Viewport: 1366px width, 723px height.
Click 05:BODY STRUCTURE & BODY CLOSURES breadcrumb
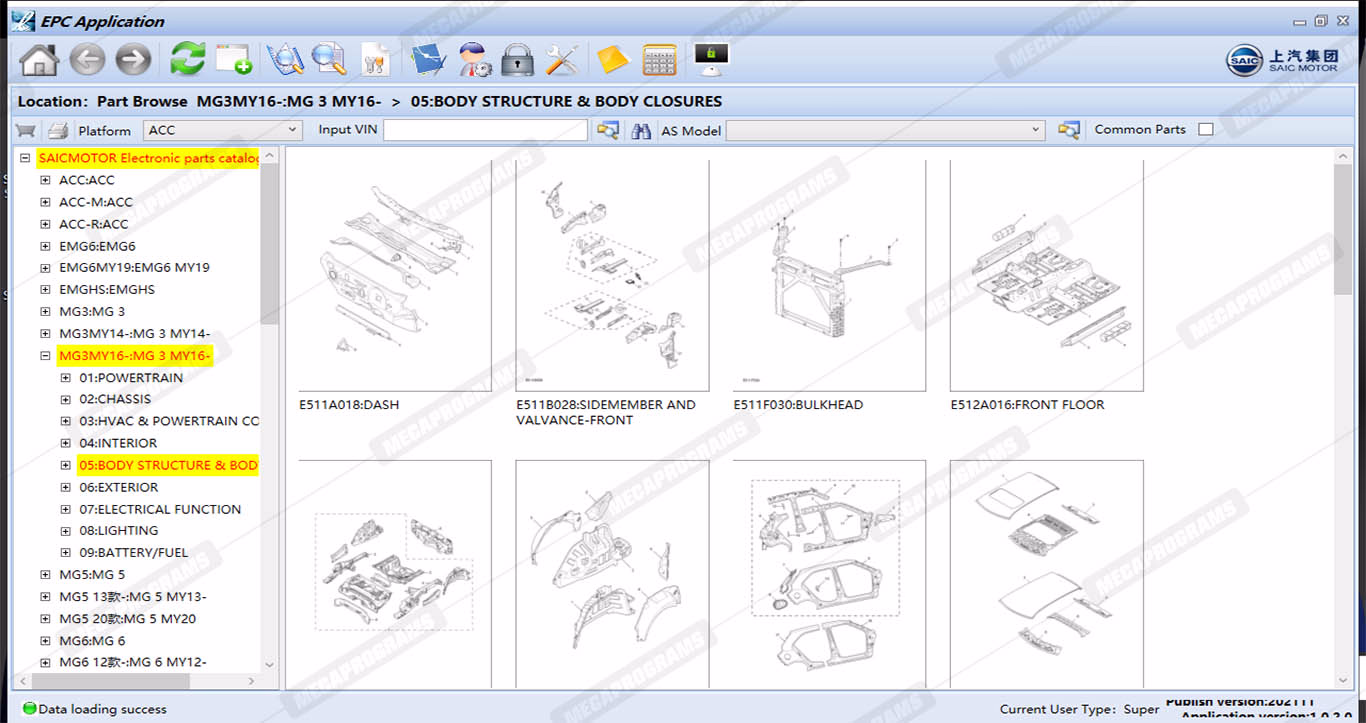tap(566, 101)
